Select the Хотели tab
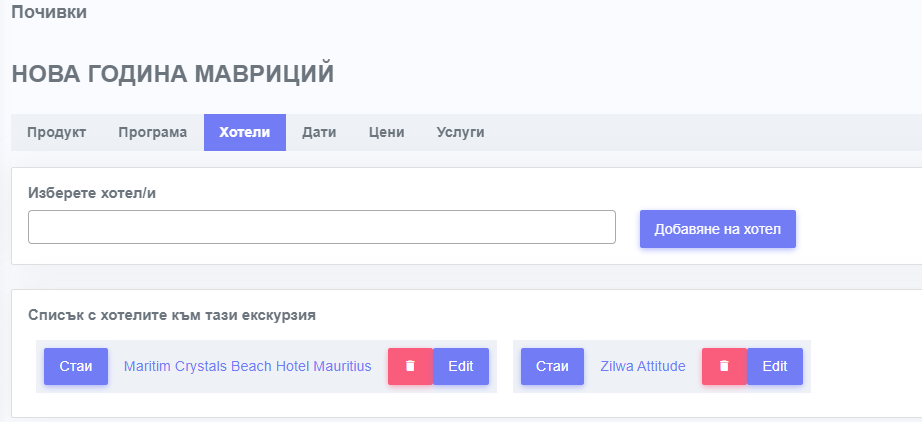 tap(245, 132)
